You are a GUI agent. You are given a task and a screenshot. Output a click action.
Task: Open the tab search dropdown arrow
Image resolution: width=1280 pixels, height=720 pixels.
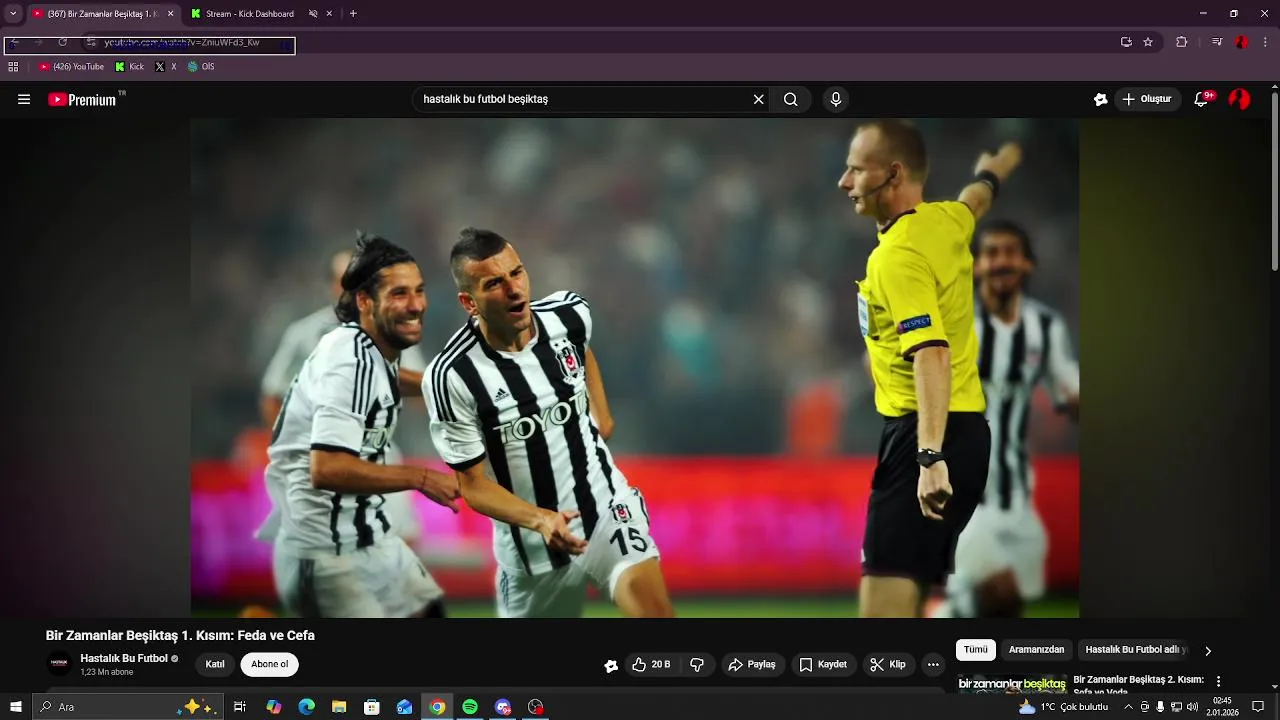pos(13,14)
